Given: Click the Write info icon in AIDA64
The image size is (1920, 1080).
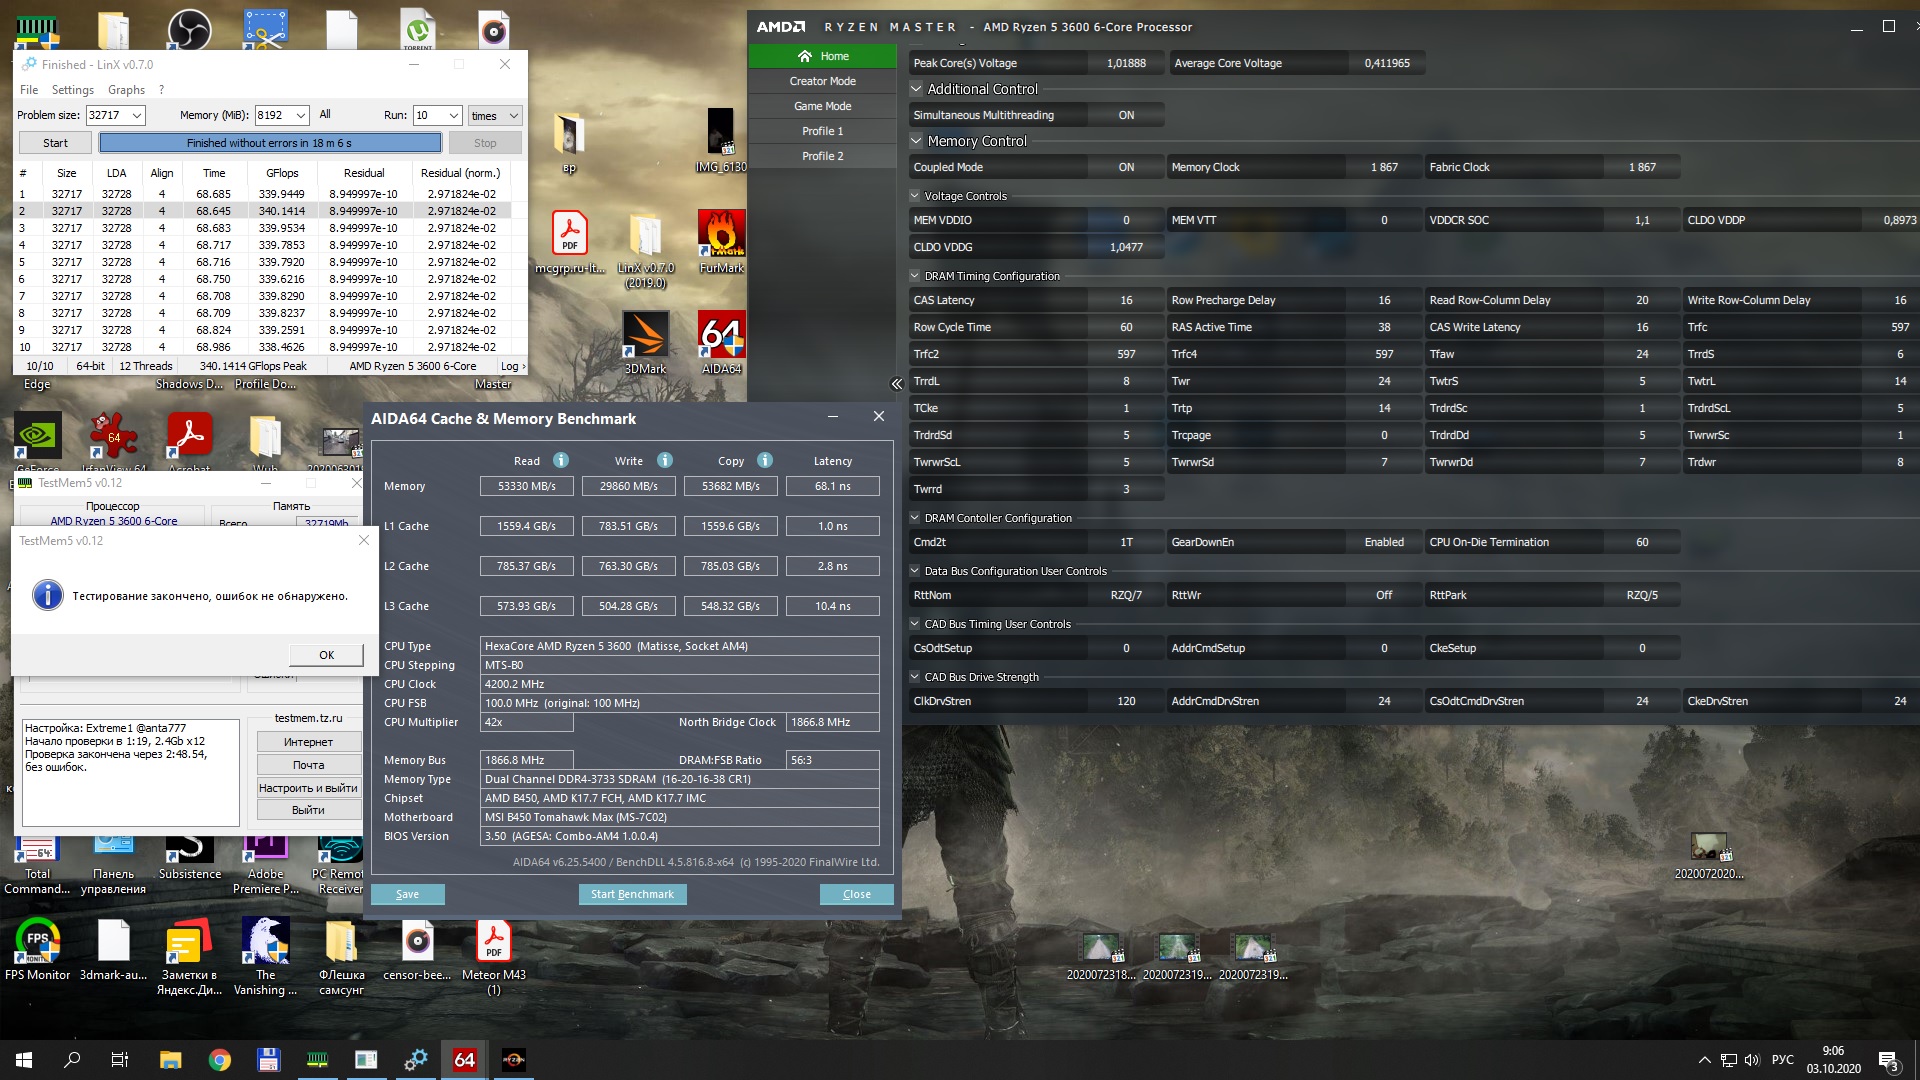Looking at the screenshot, I should [x=665, y=460].
